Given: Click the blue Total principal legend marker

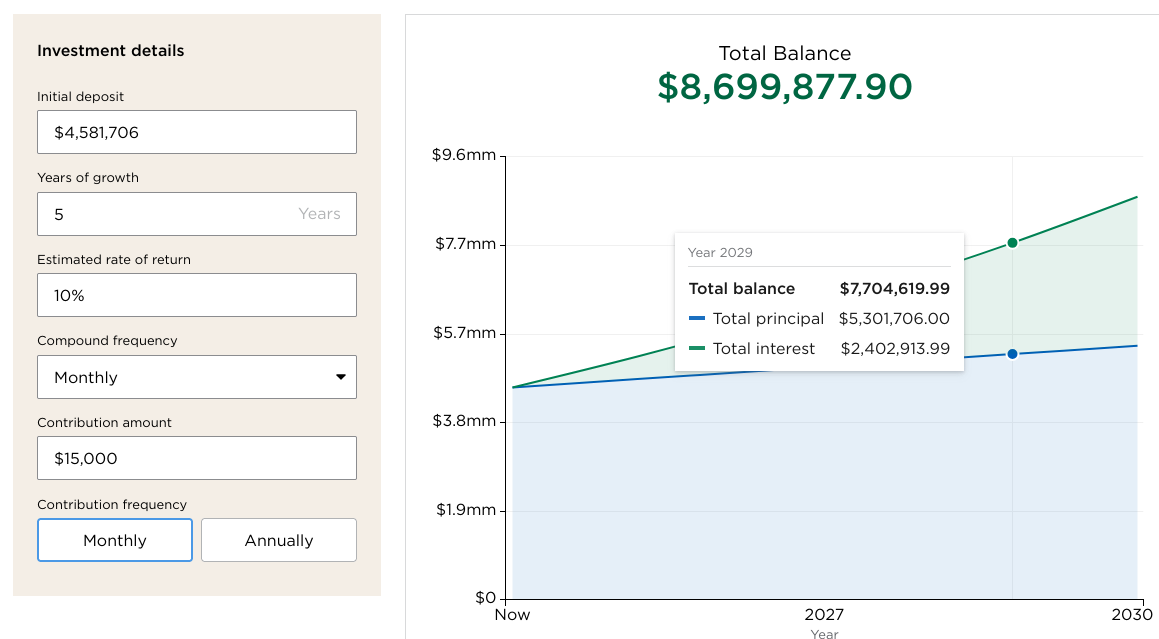Looking at the screenshot, I should click(696, 319).
